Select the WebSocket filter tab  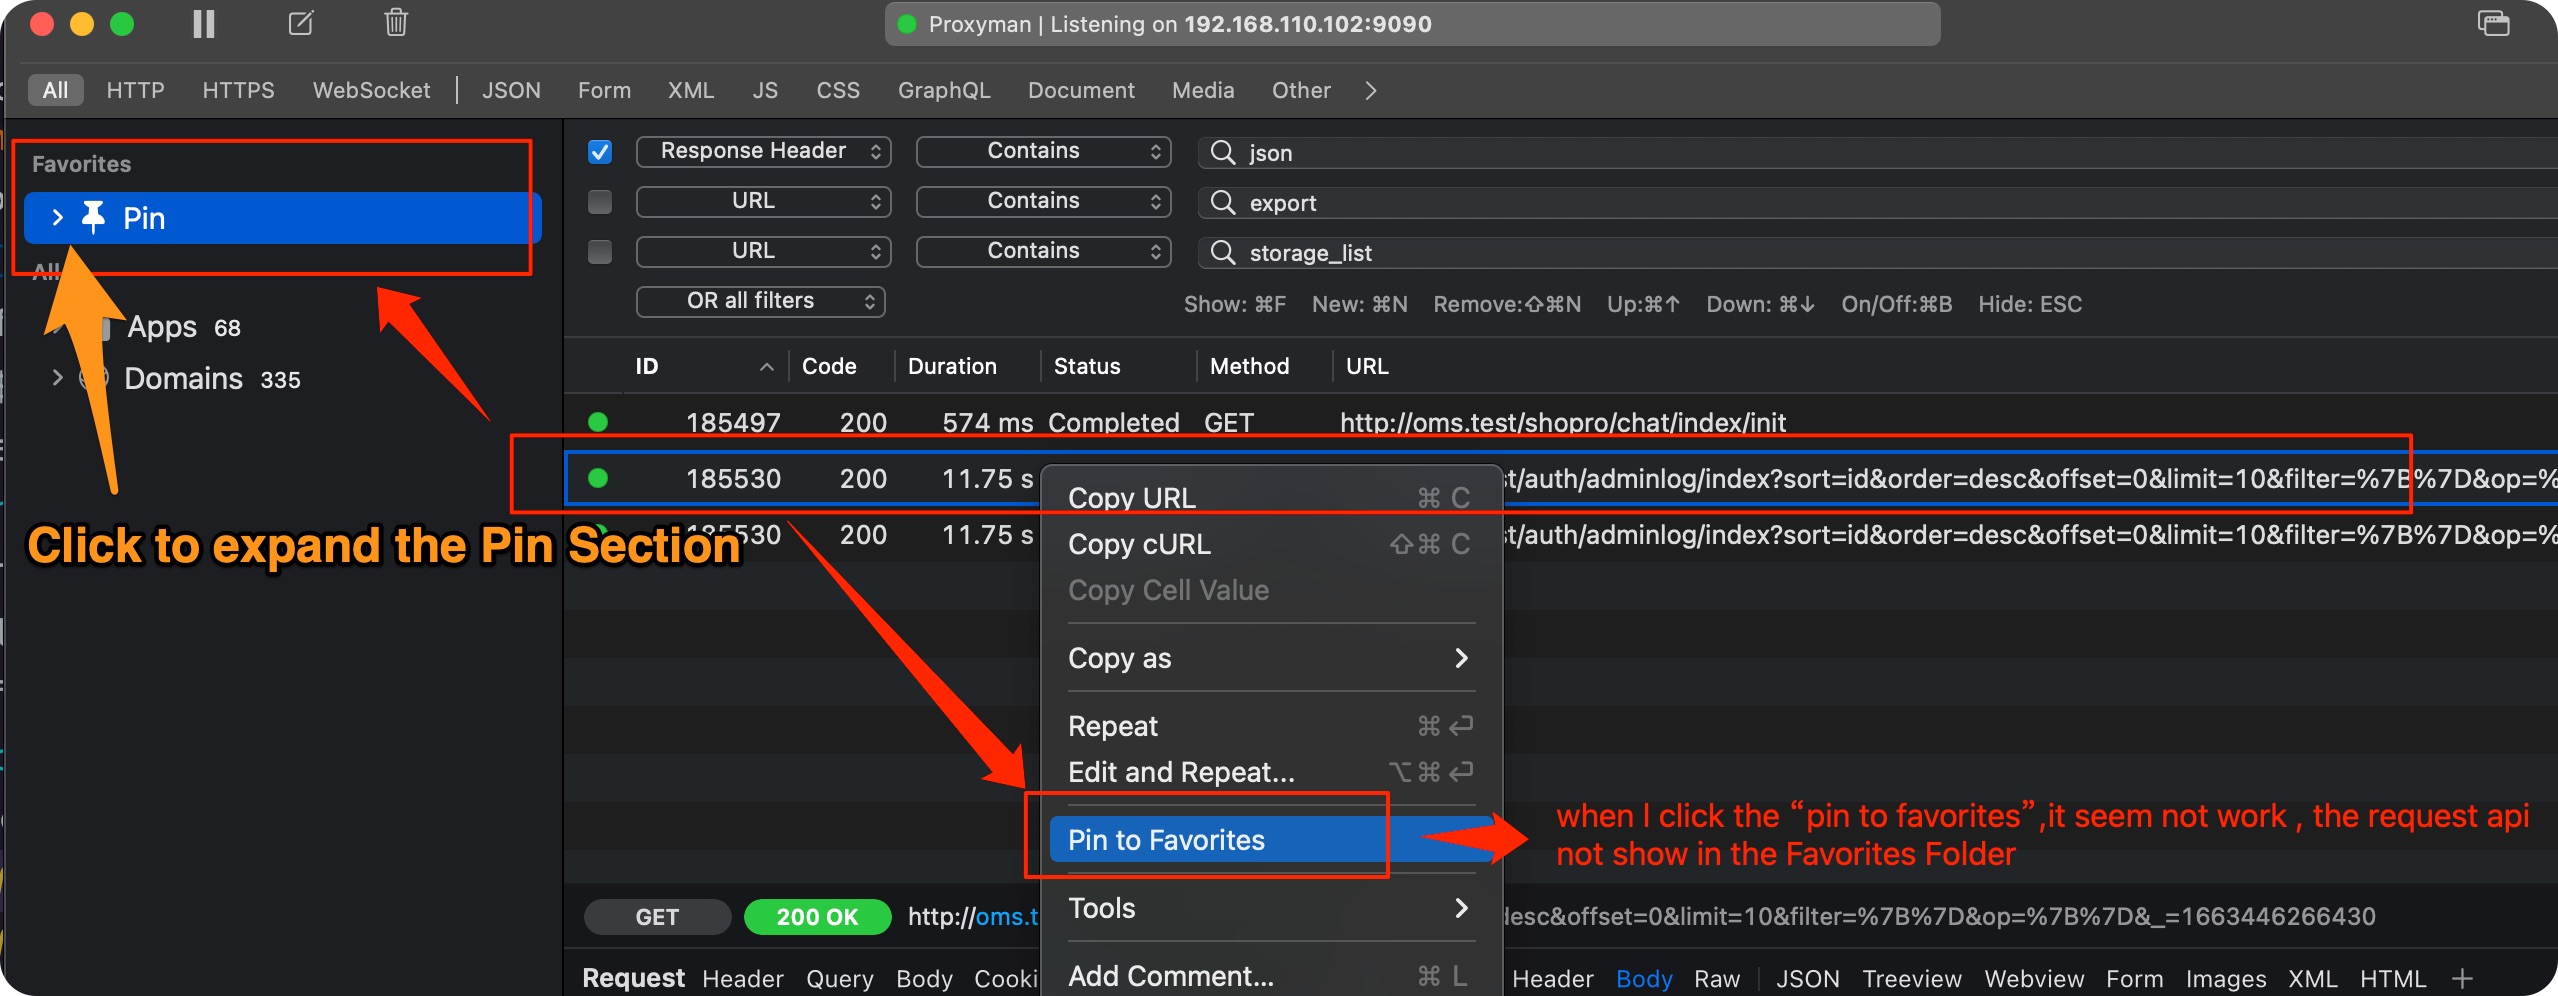tap(371, 91)
